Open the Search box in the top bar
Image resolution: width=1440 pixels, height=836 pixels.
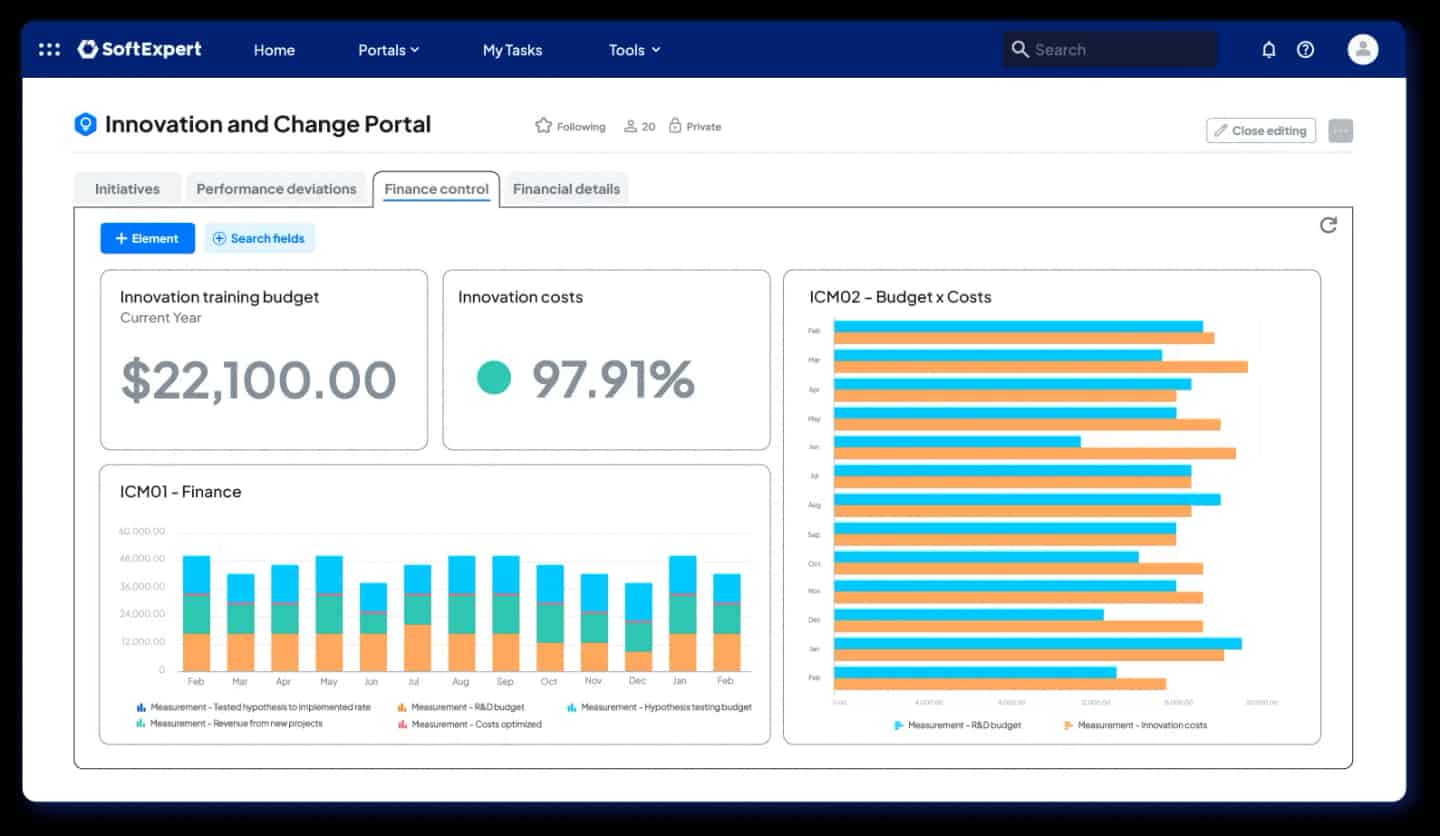coord(1108,49)
